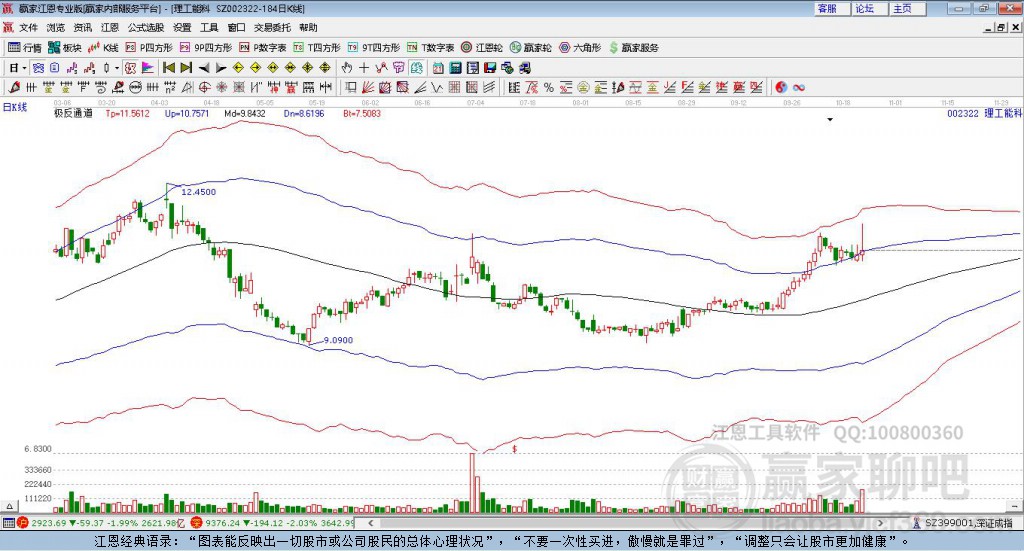
Task: Click the keyboard grid icon in status bar
Action: (8, 523)
